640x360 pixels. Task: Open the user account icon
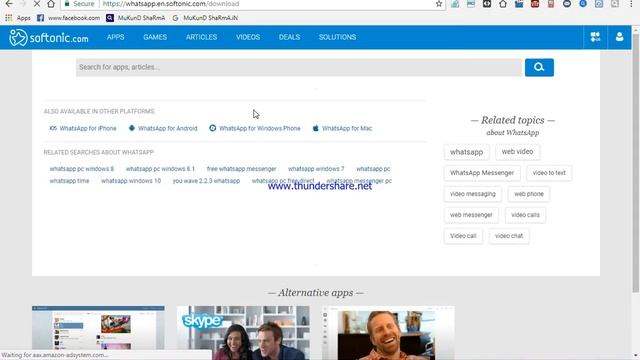point(620,37)
